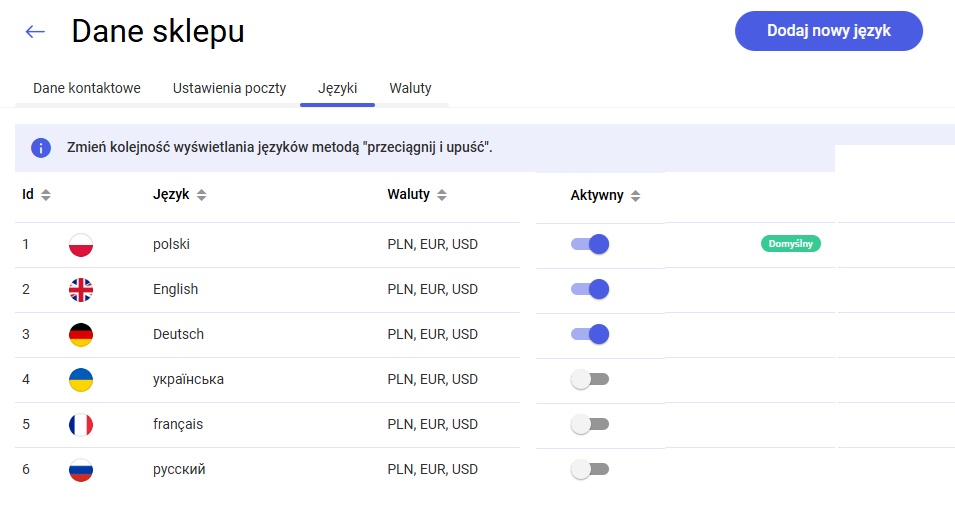Click currencies cell in українська row

432,379
